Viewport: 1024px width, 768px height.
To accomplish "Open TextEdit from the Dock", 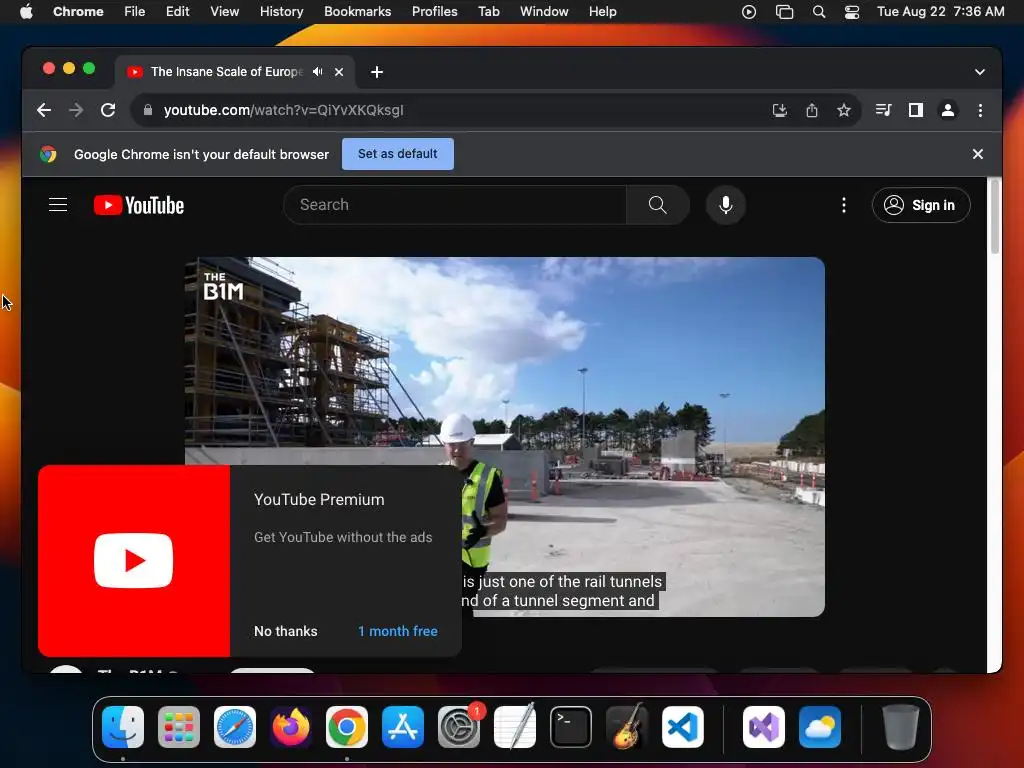I will click(x=515, y=727).
